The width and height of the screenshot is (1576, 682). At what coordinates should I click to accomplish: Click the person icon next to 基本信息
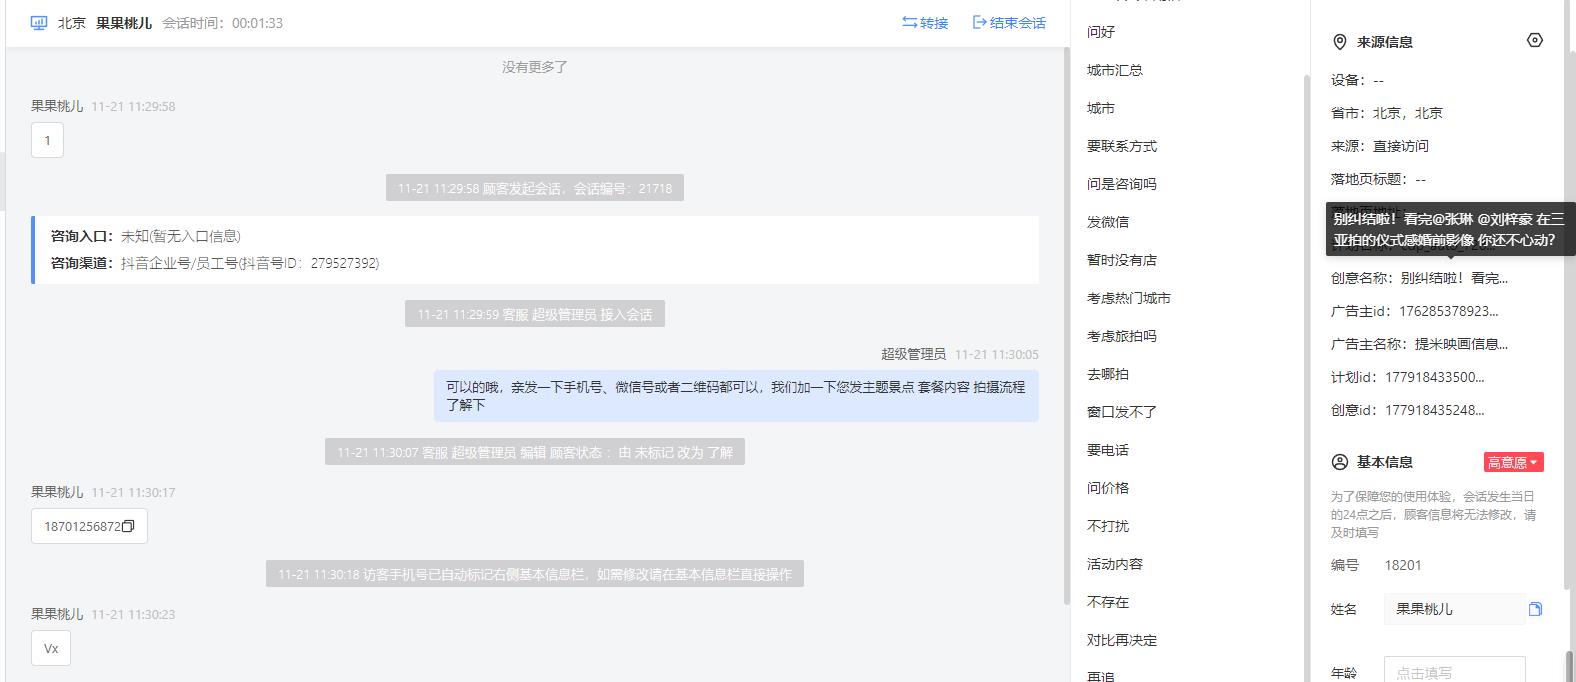pyautogui.click(x=1340, y=462)
